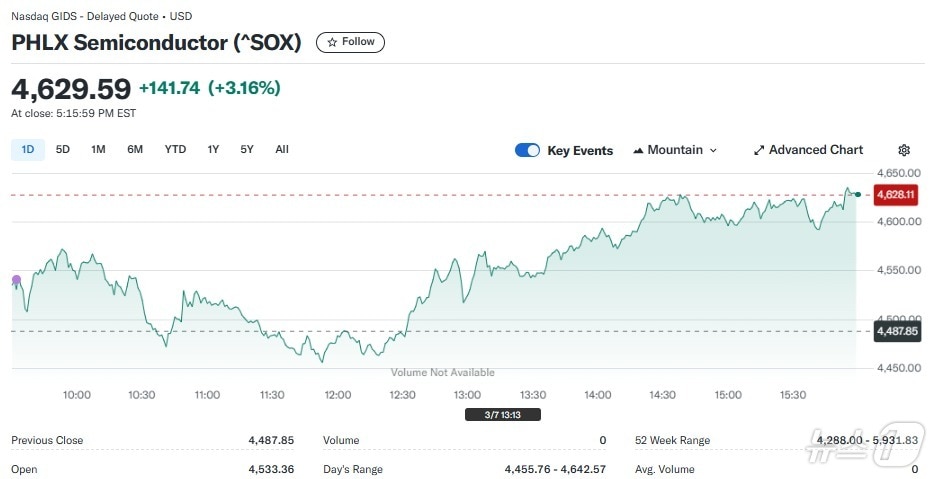Follow the PHLX Semiconductor index
Screen dimensions: 935x479
tap(350, 42)
